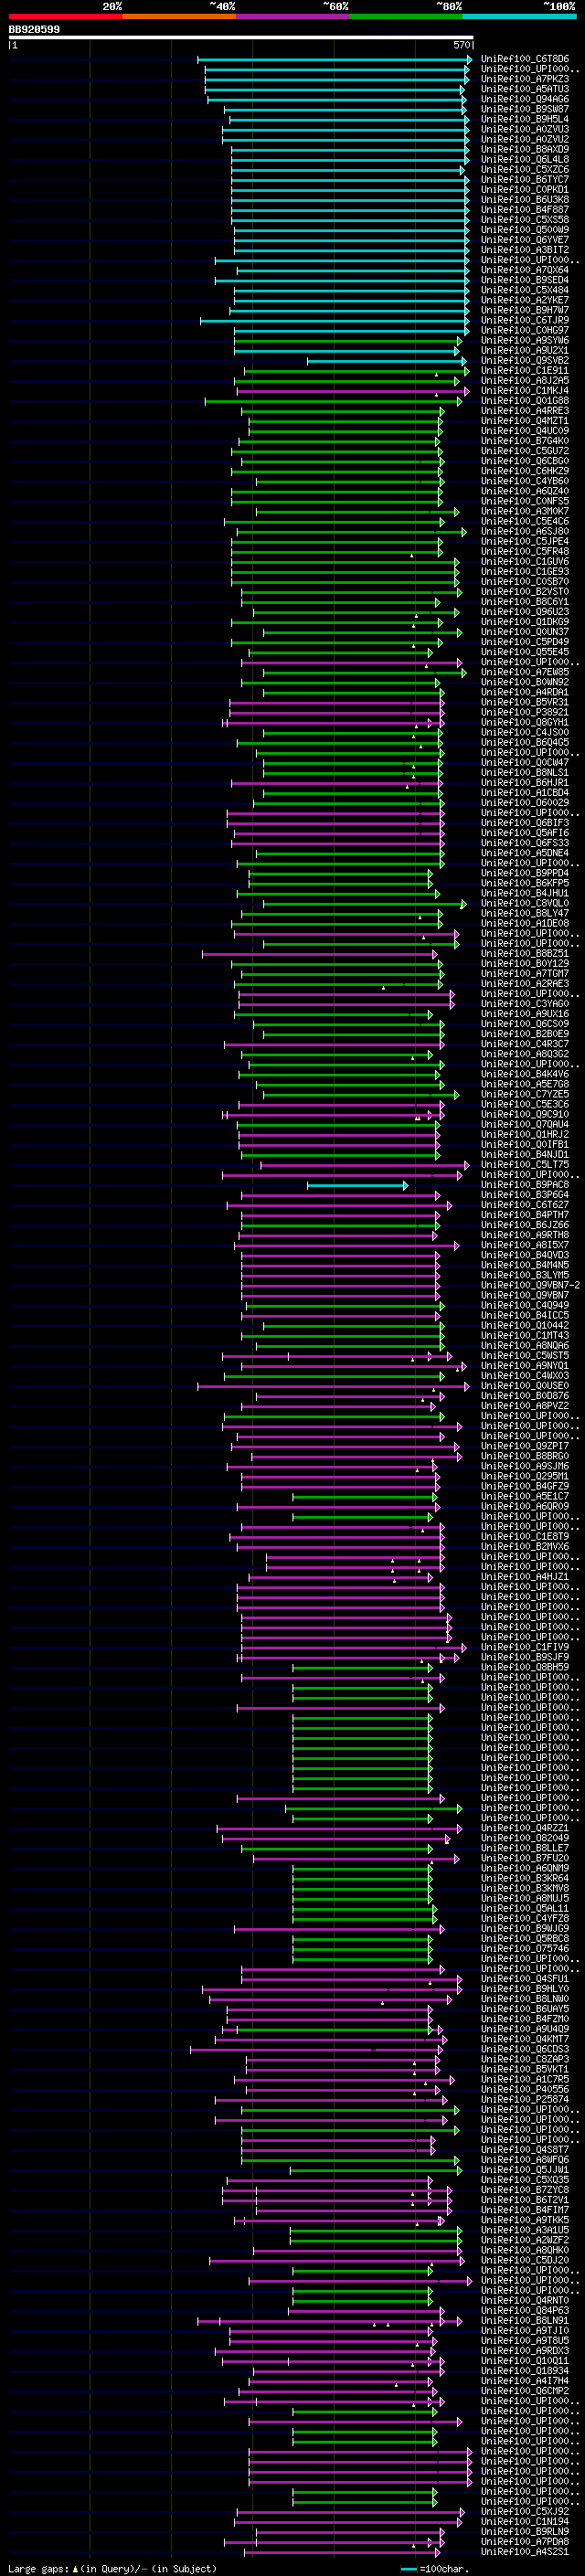The image size is (585, 2576).
Task: Open the UniRef100_B4F887 entry
Action: pyautogui.click(x=524, y=210)
